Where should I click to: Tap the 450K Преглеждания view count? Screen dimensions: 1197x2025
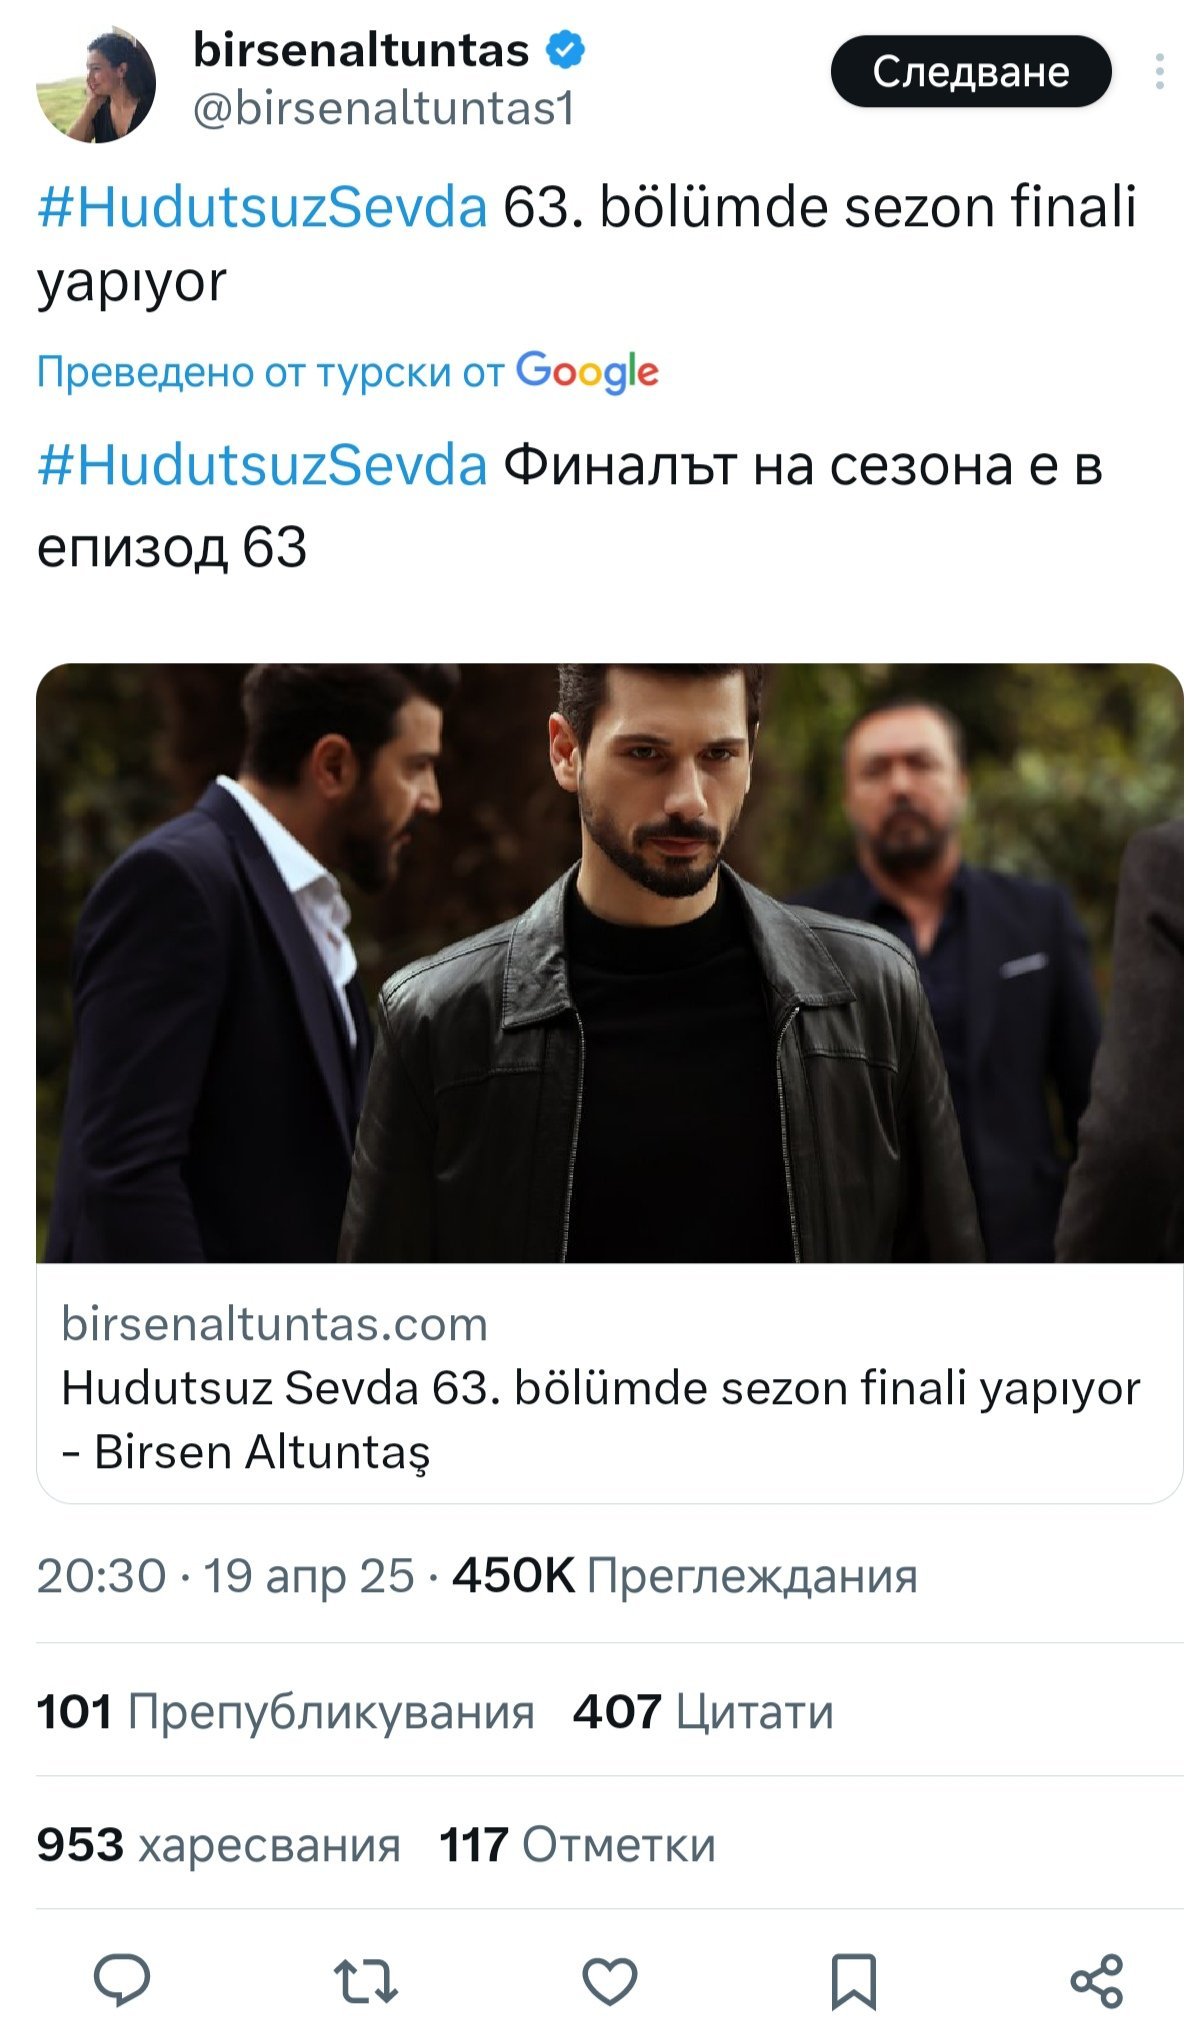tap(685, 1575)
